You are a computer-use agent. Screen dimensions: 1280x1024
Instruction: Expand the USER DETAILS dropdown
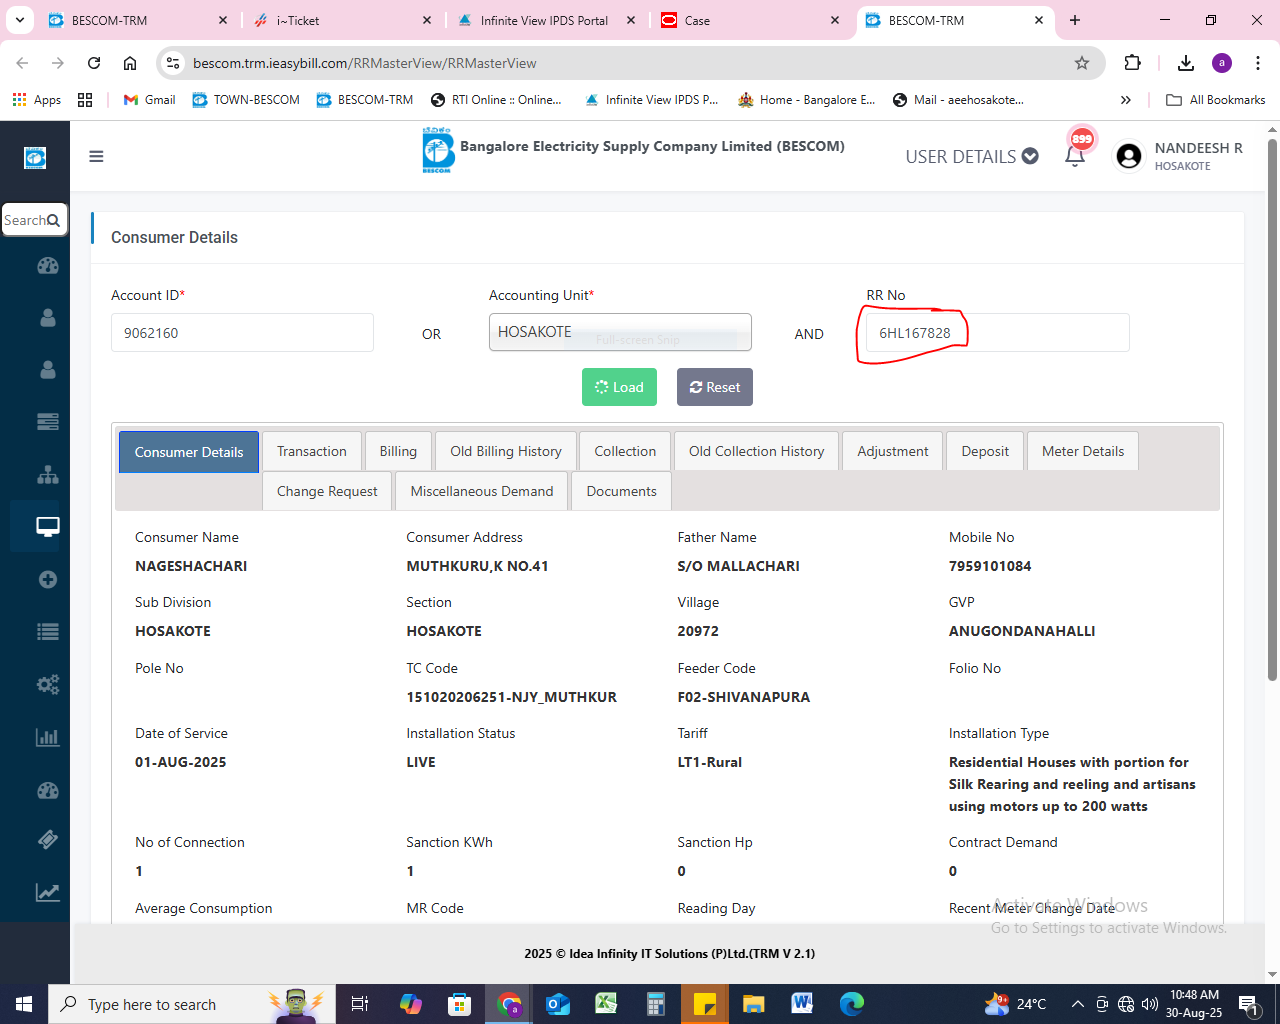[x=972, y=156]
